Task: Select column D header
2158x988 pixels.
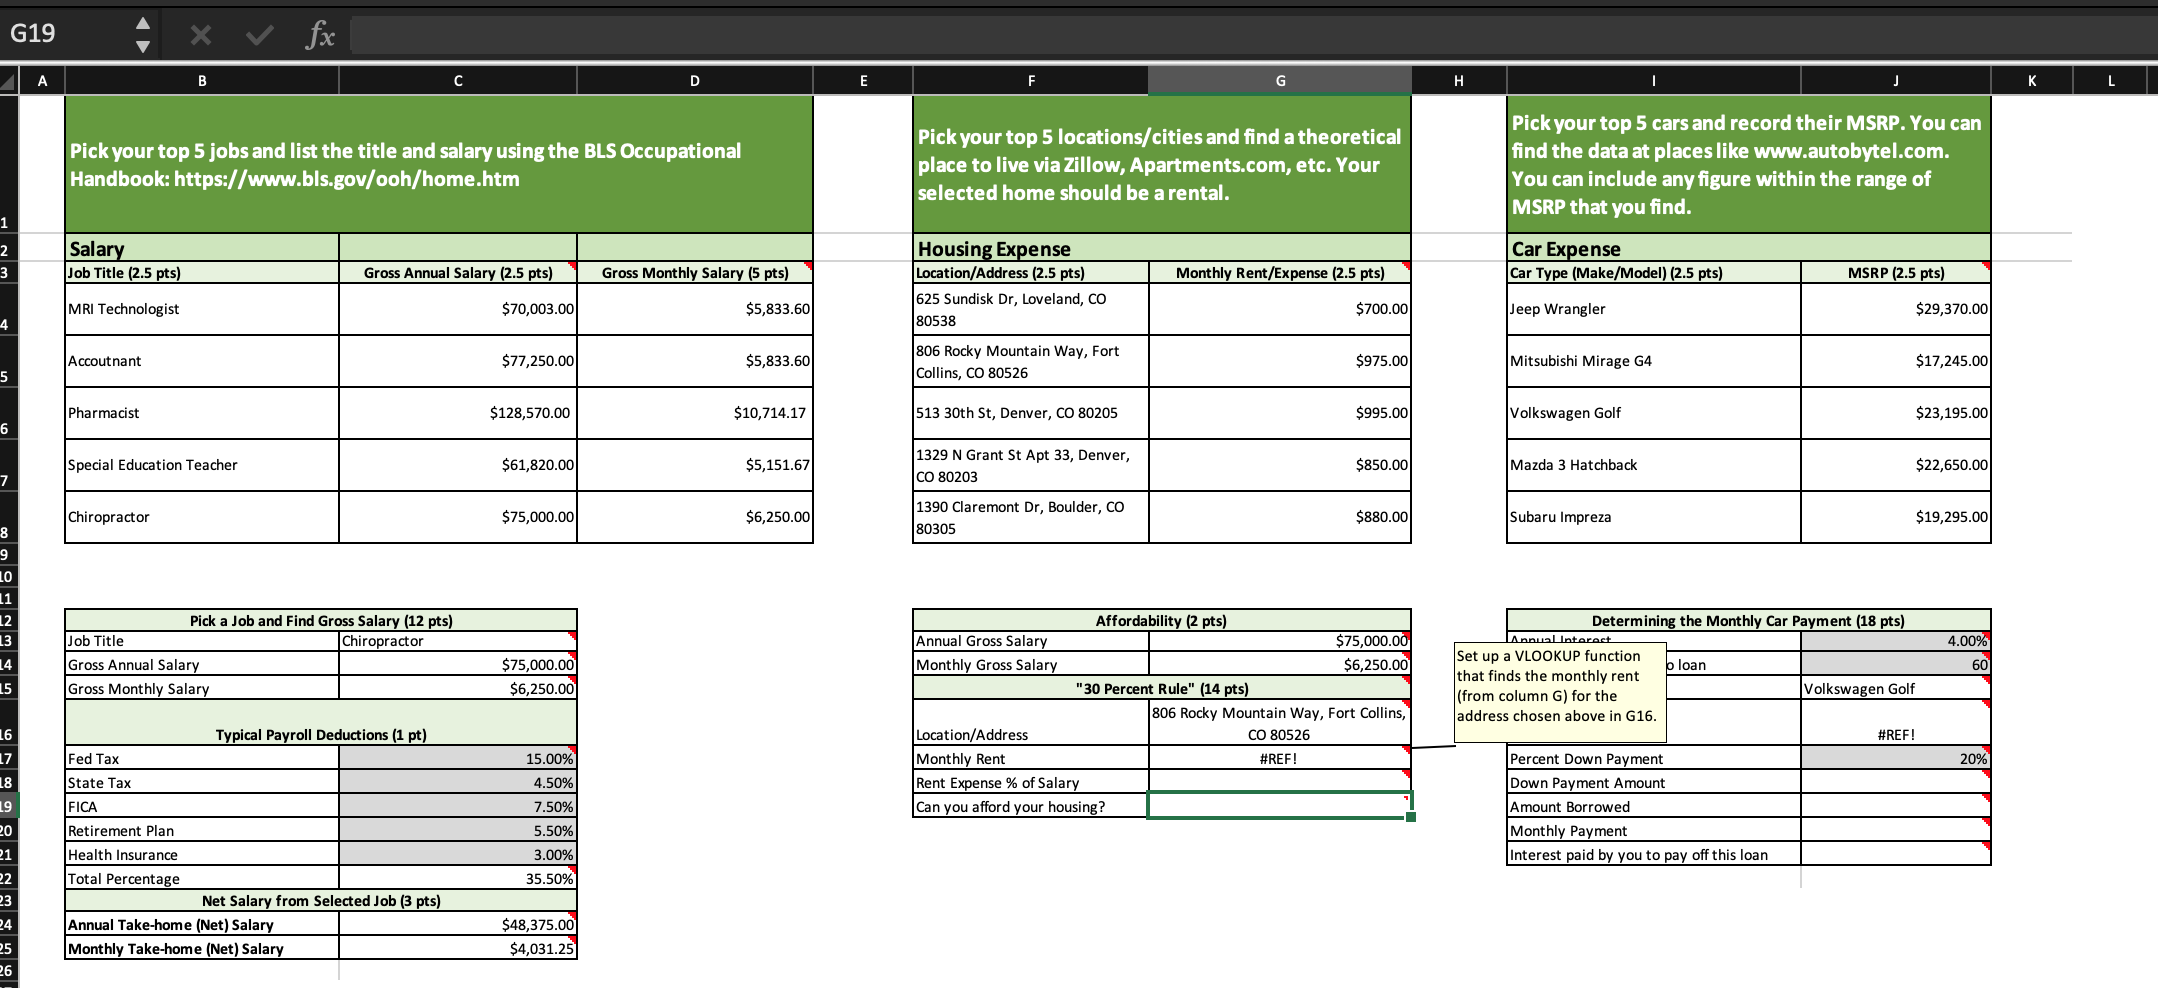Action: [695, 81]
